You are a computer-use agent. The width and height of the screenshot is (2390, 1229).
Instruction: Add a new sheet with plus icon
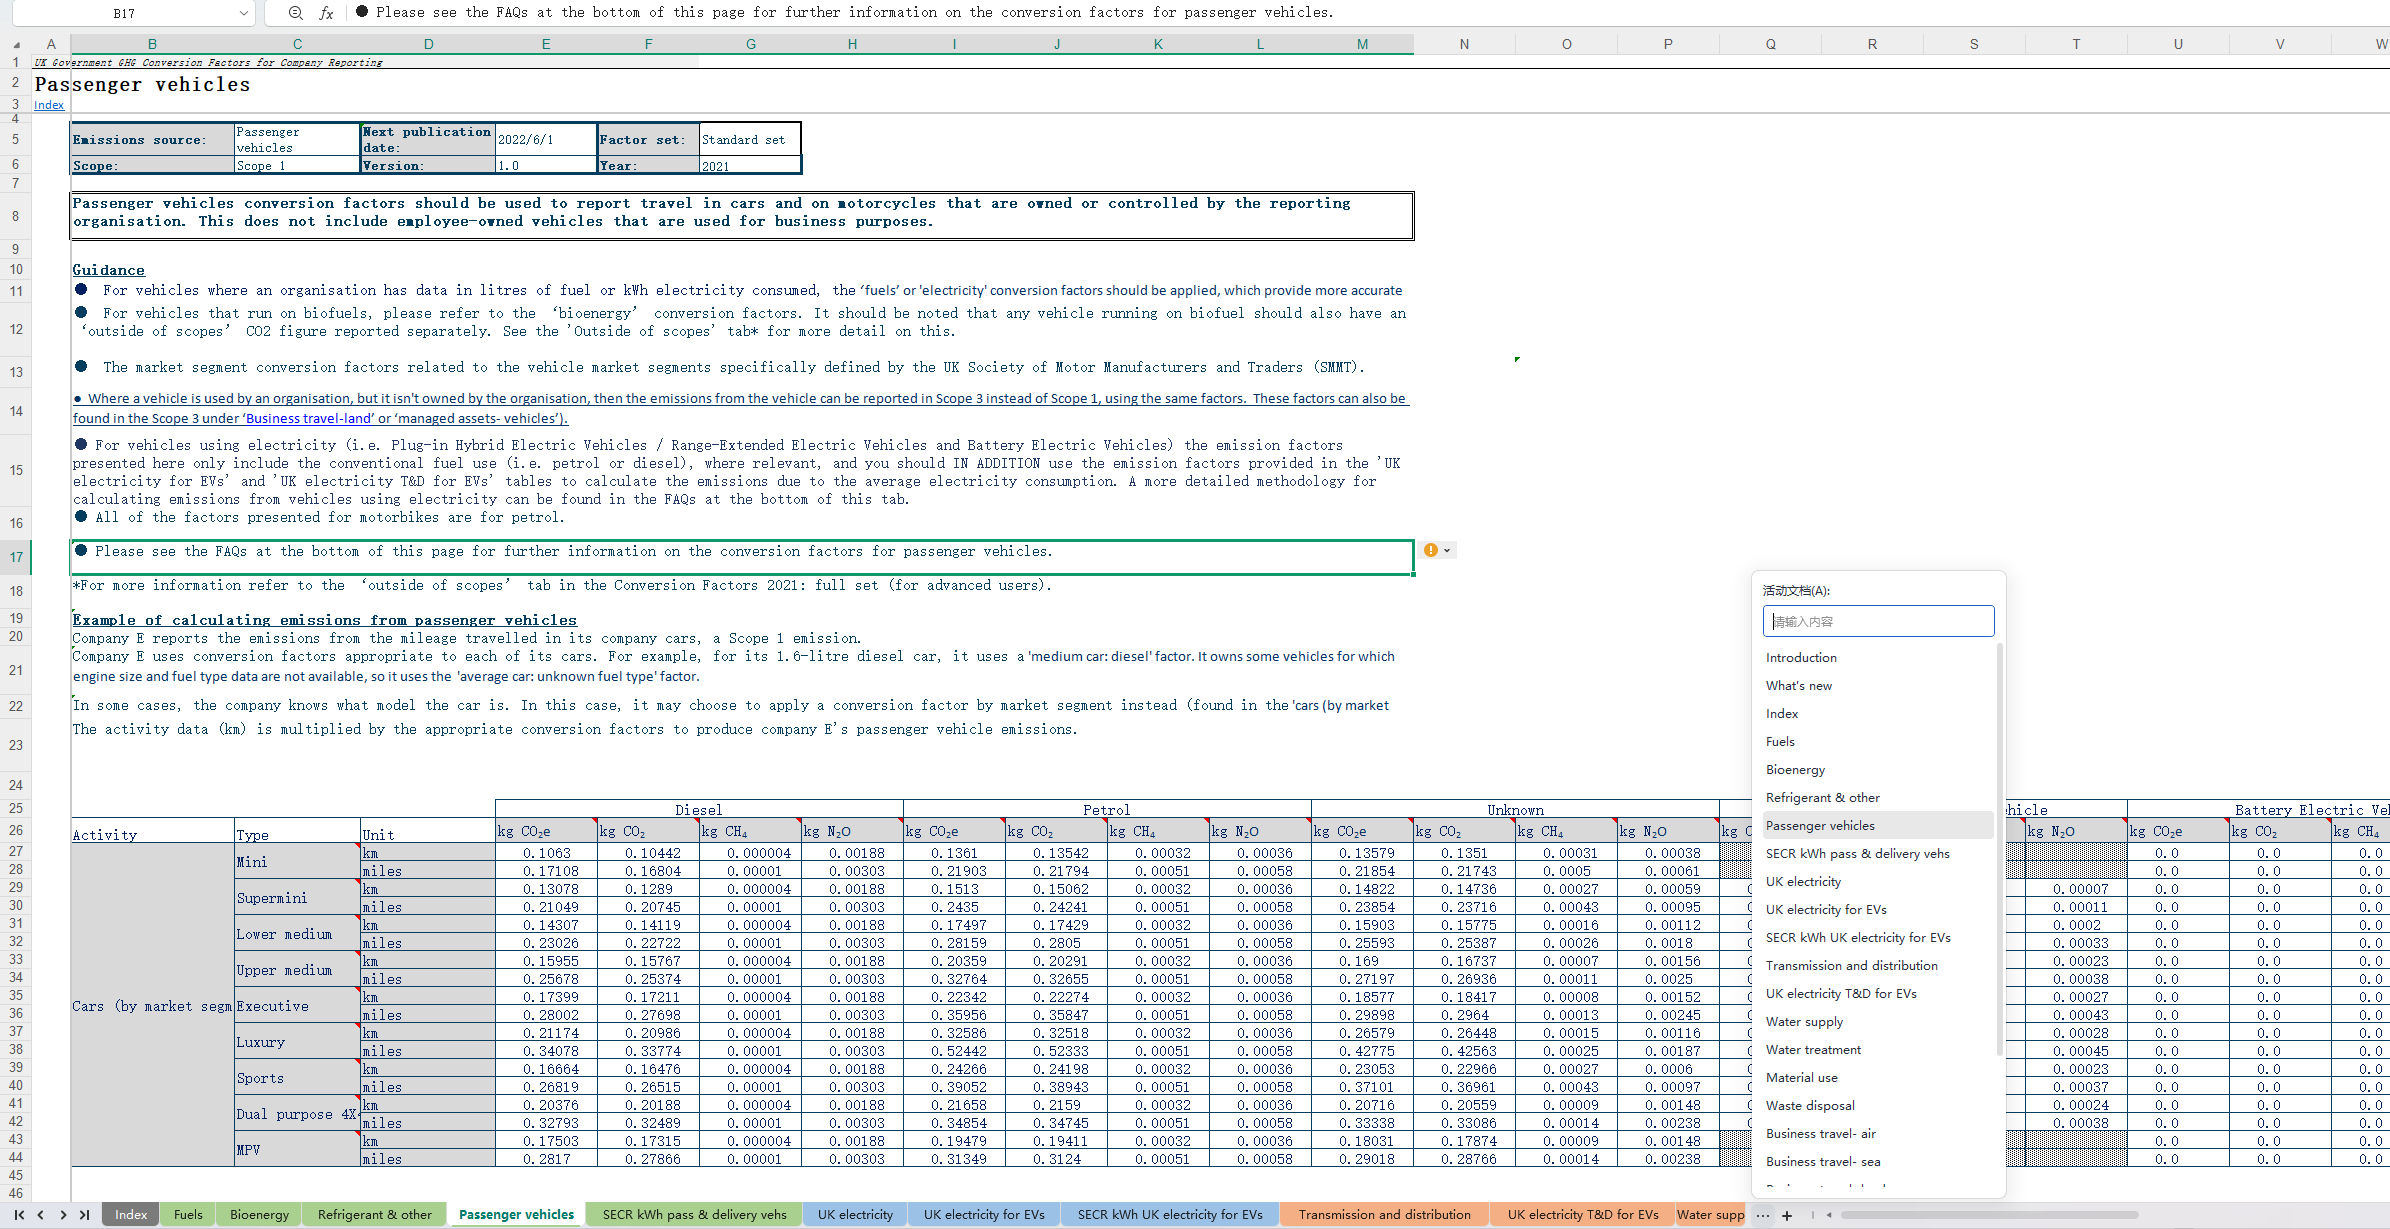[x=1787, y=1215]
